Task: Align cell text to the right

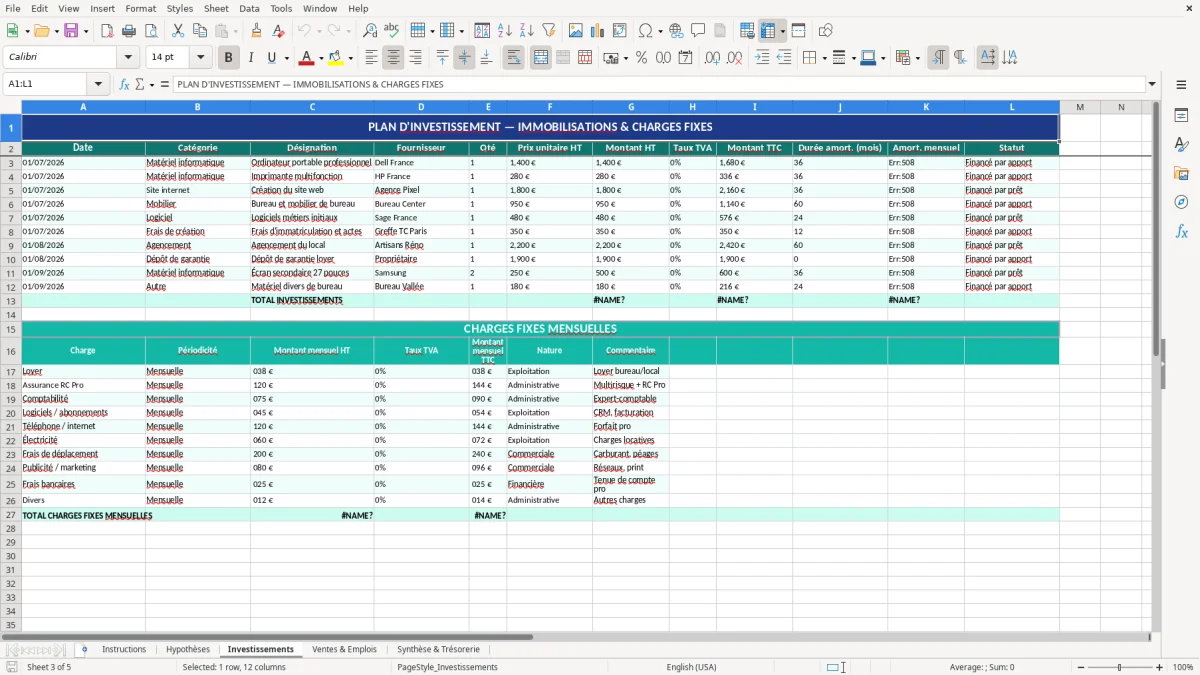Action: pyautogui.click(x=415, y=58)
